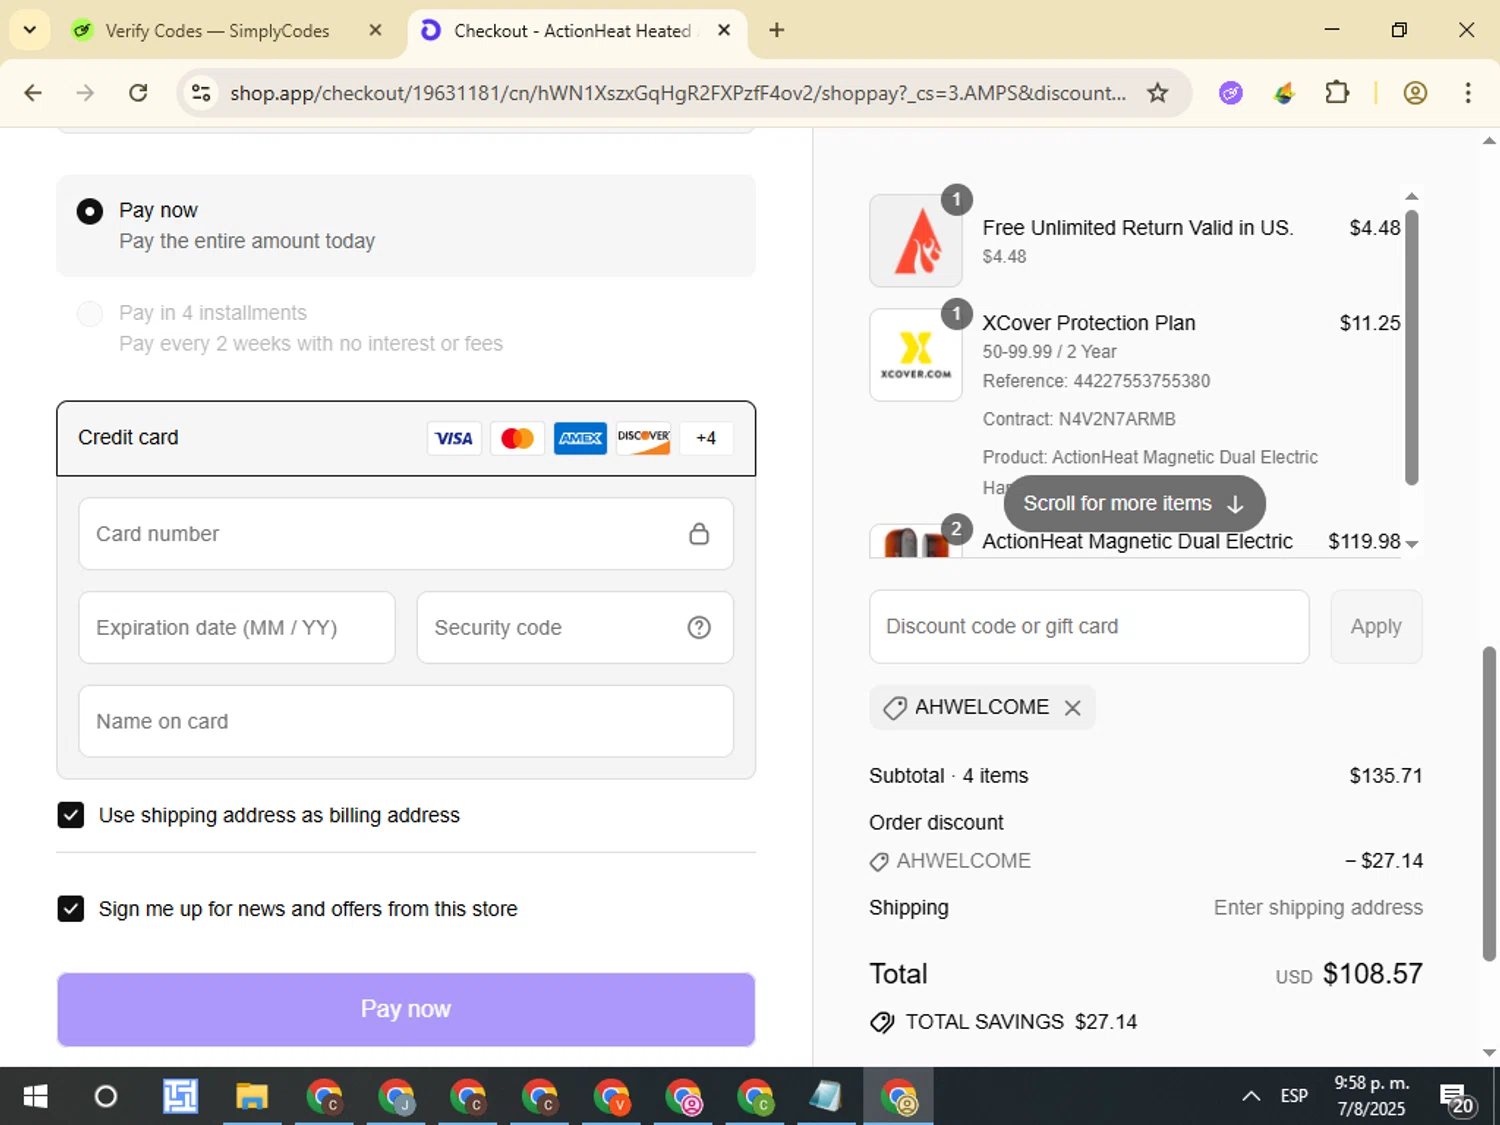Select Pay in 4 installments radio

click(x=90, y=314)
